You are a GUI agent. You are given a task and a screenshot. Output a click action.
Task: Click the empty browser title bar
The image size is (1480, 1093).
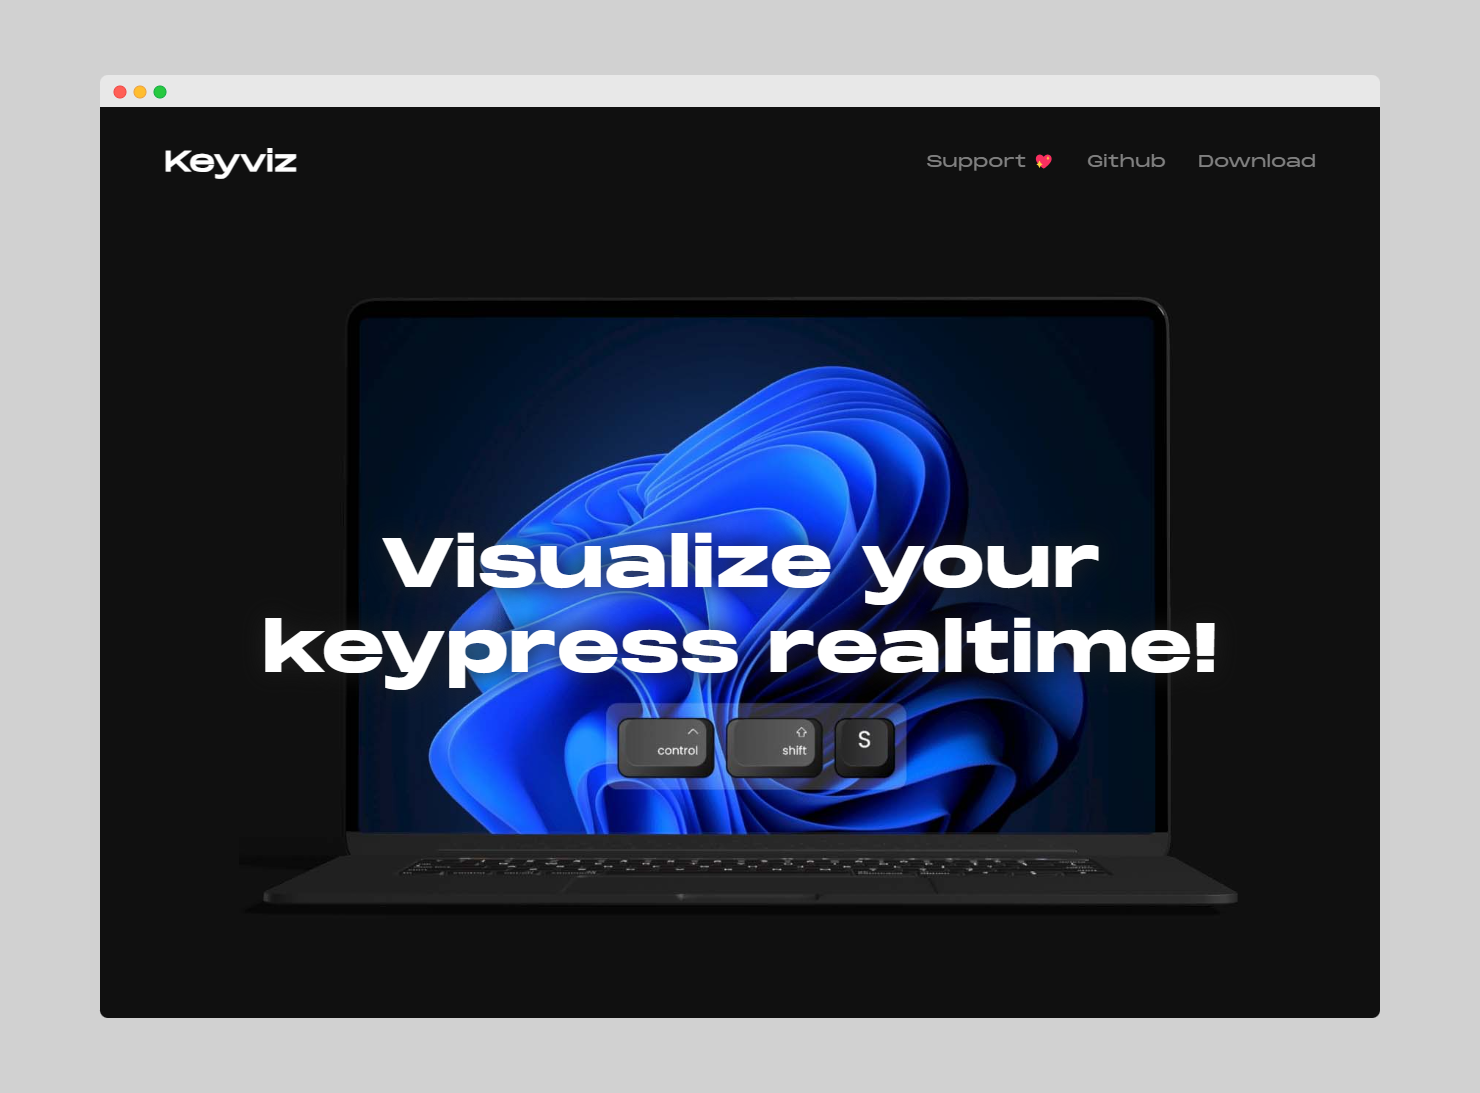pyautogui.click(x=740, y=92)
